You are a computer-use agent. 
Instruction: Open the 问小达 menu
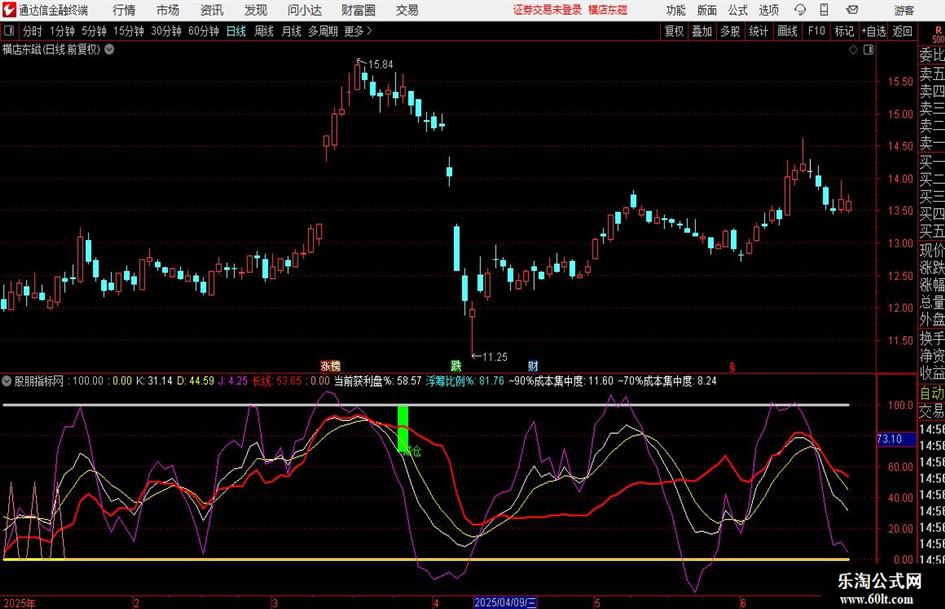(x=304, y=10)
